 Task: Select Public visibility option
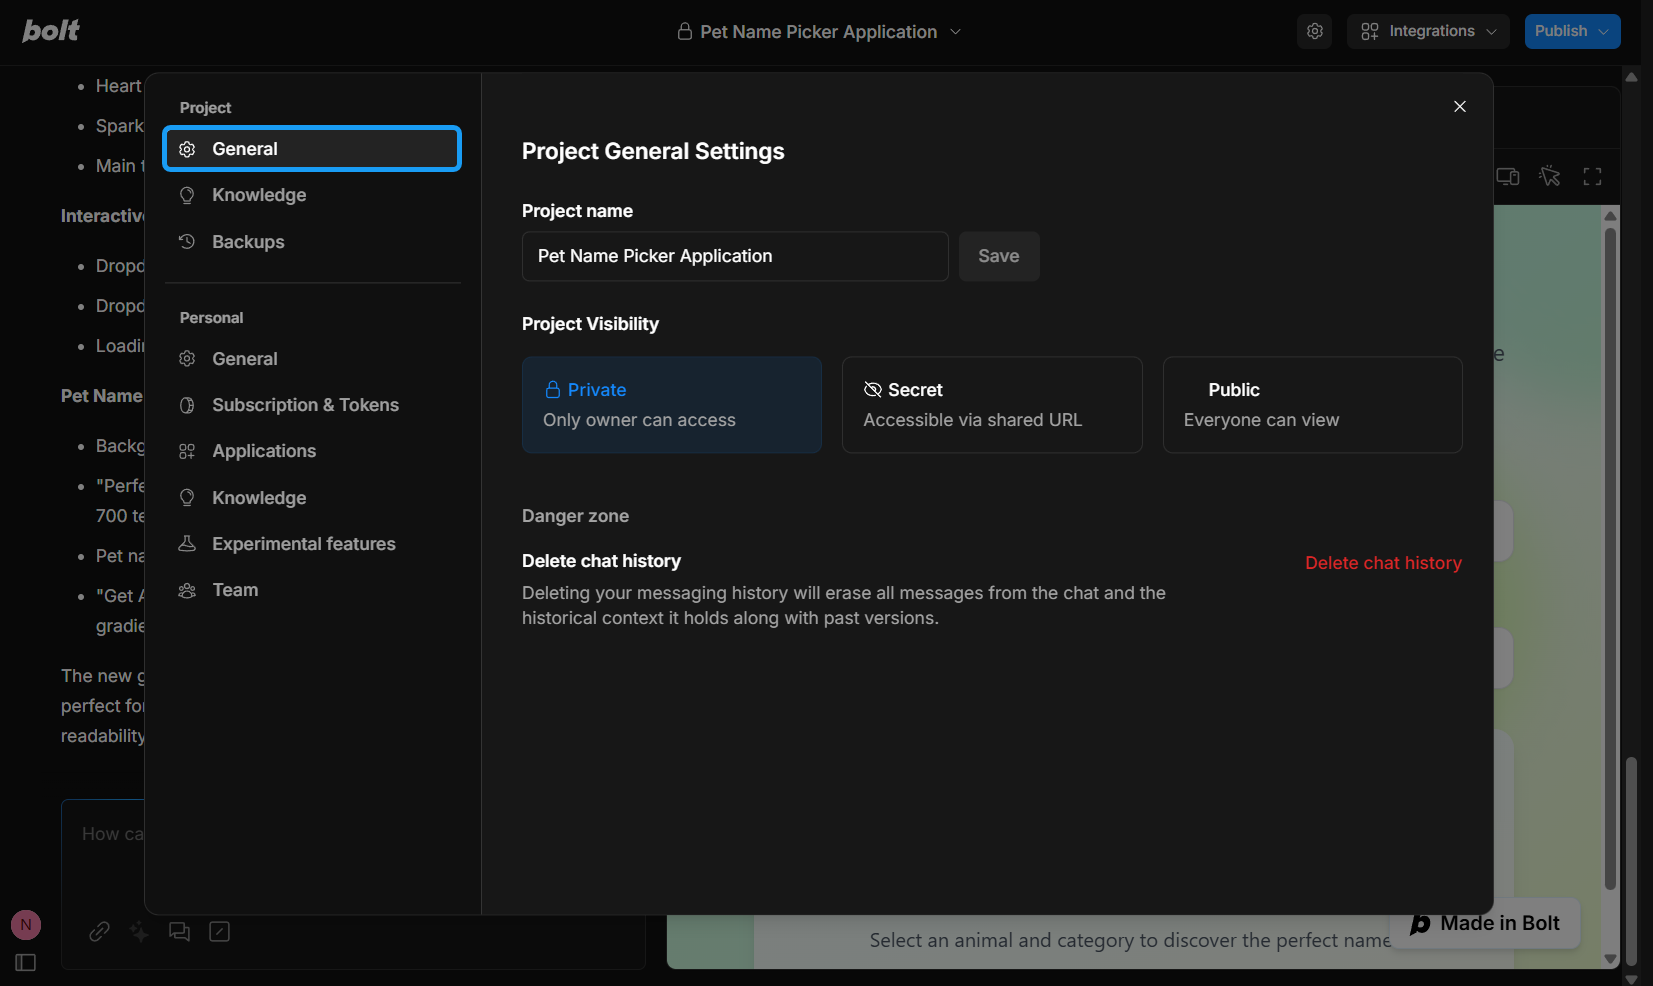[1312, 405]
